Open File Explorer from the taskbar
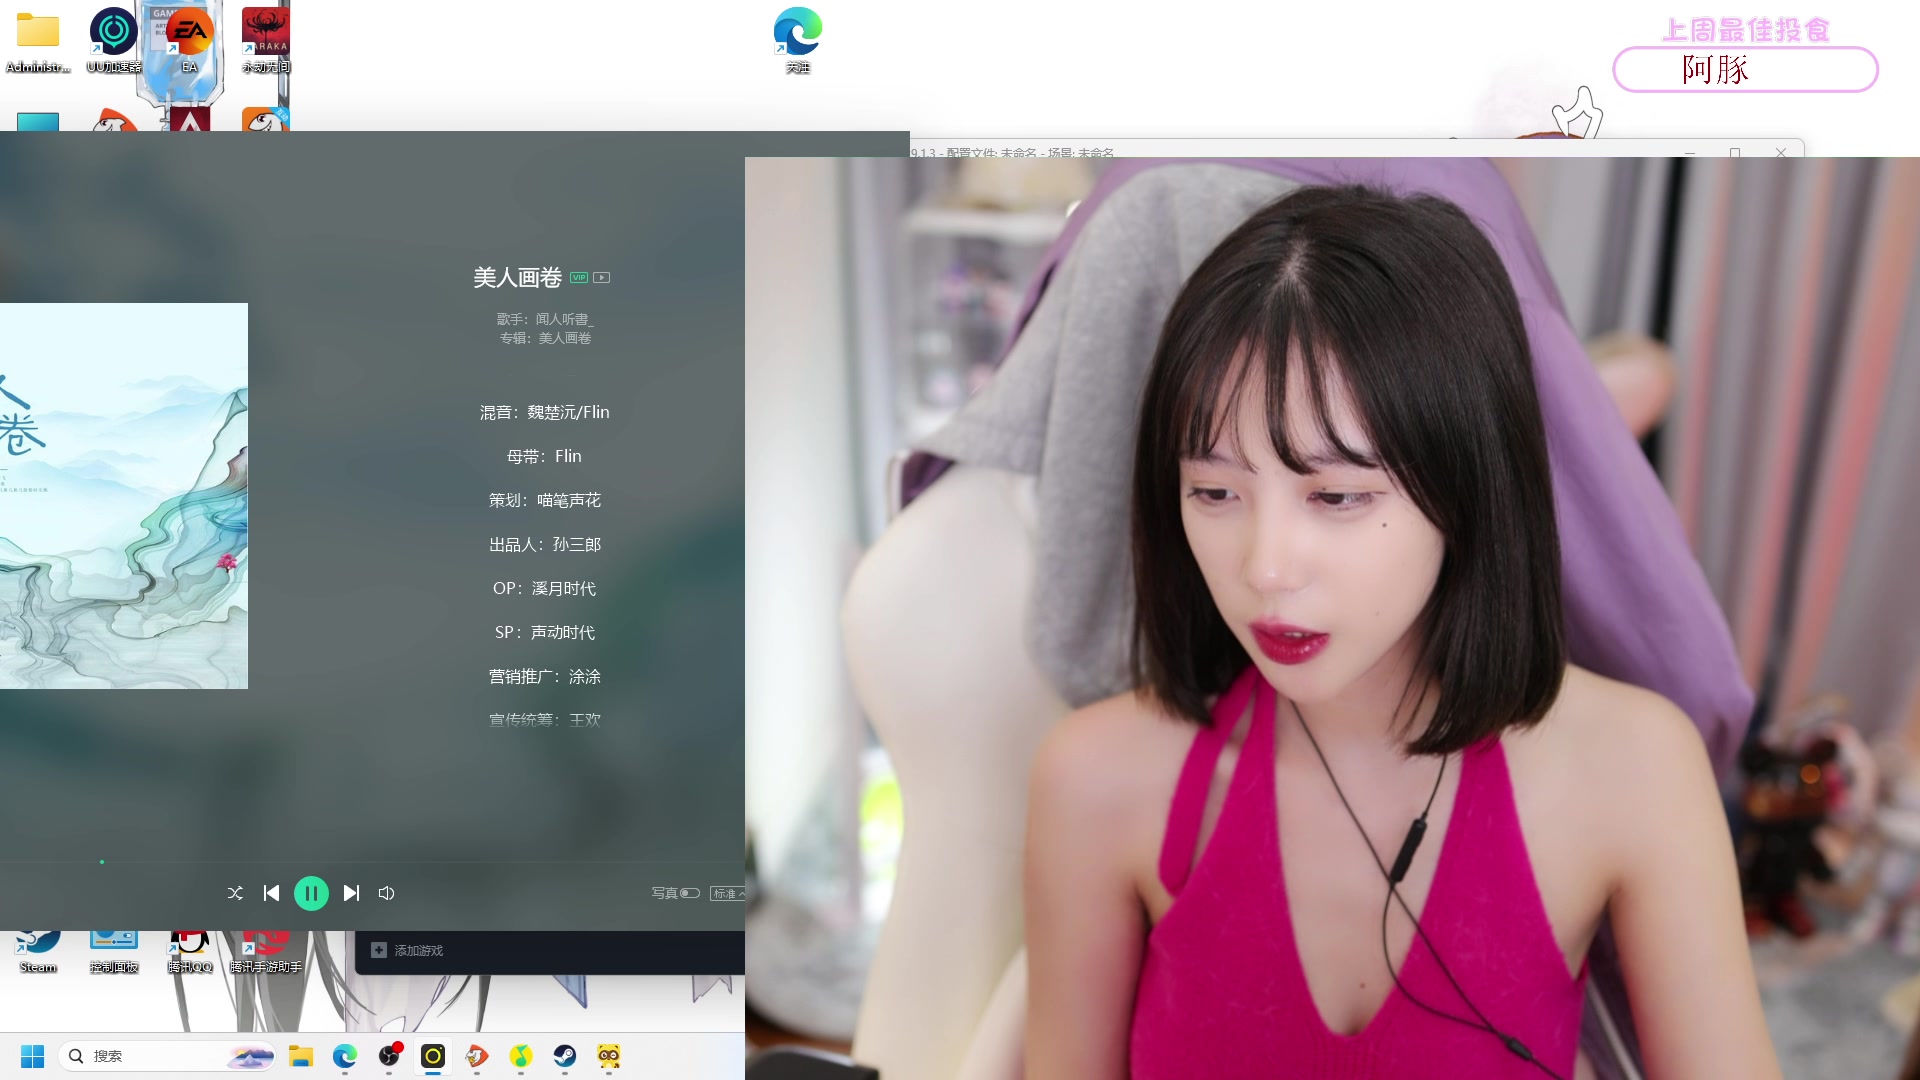 pos(301,1056)
